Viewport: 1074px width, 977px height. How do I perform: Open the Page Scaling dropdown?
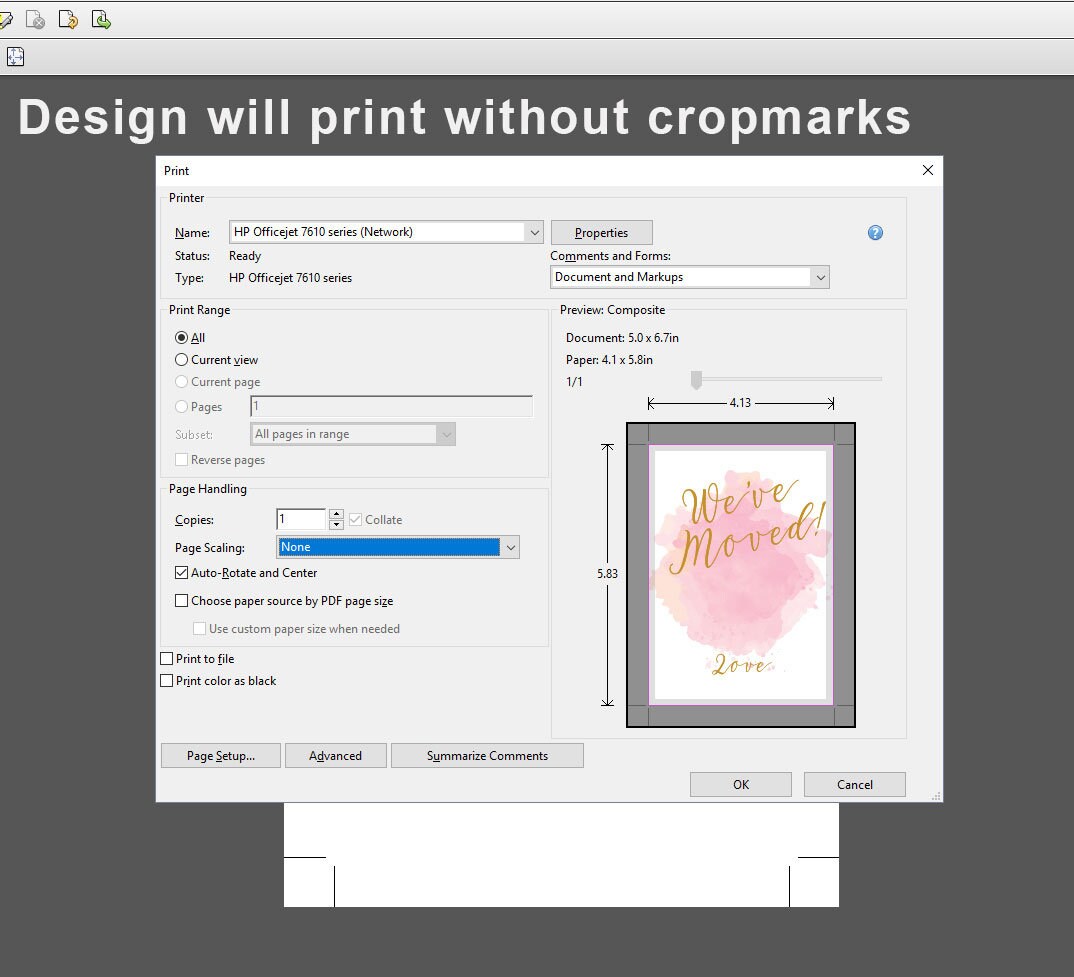398,547
